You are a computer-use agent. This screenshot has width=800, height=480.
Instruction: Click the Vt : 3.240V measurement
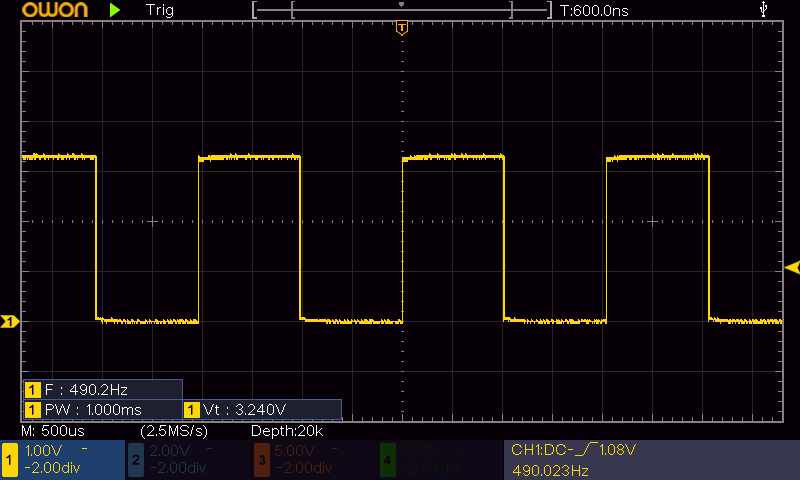(262, 410)
